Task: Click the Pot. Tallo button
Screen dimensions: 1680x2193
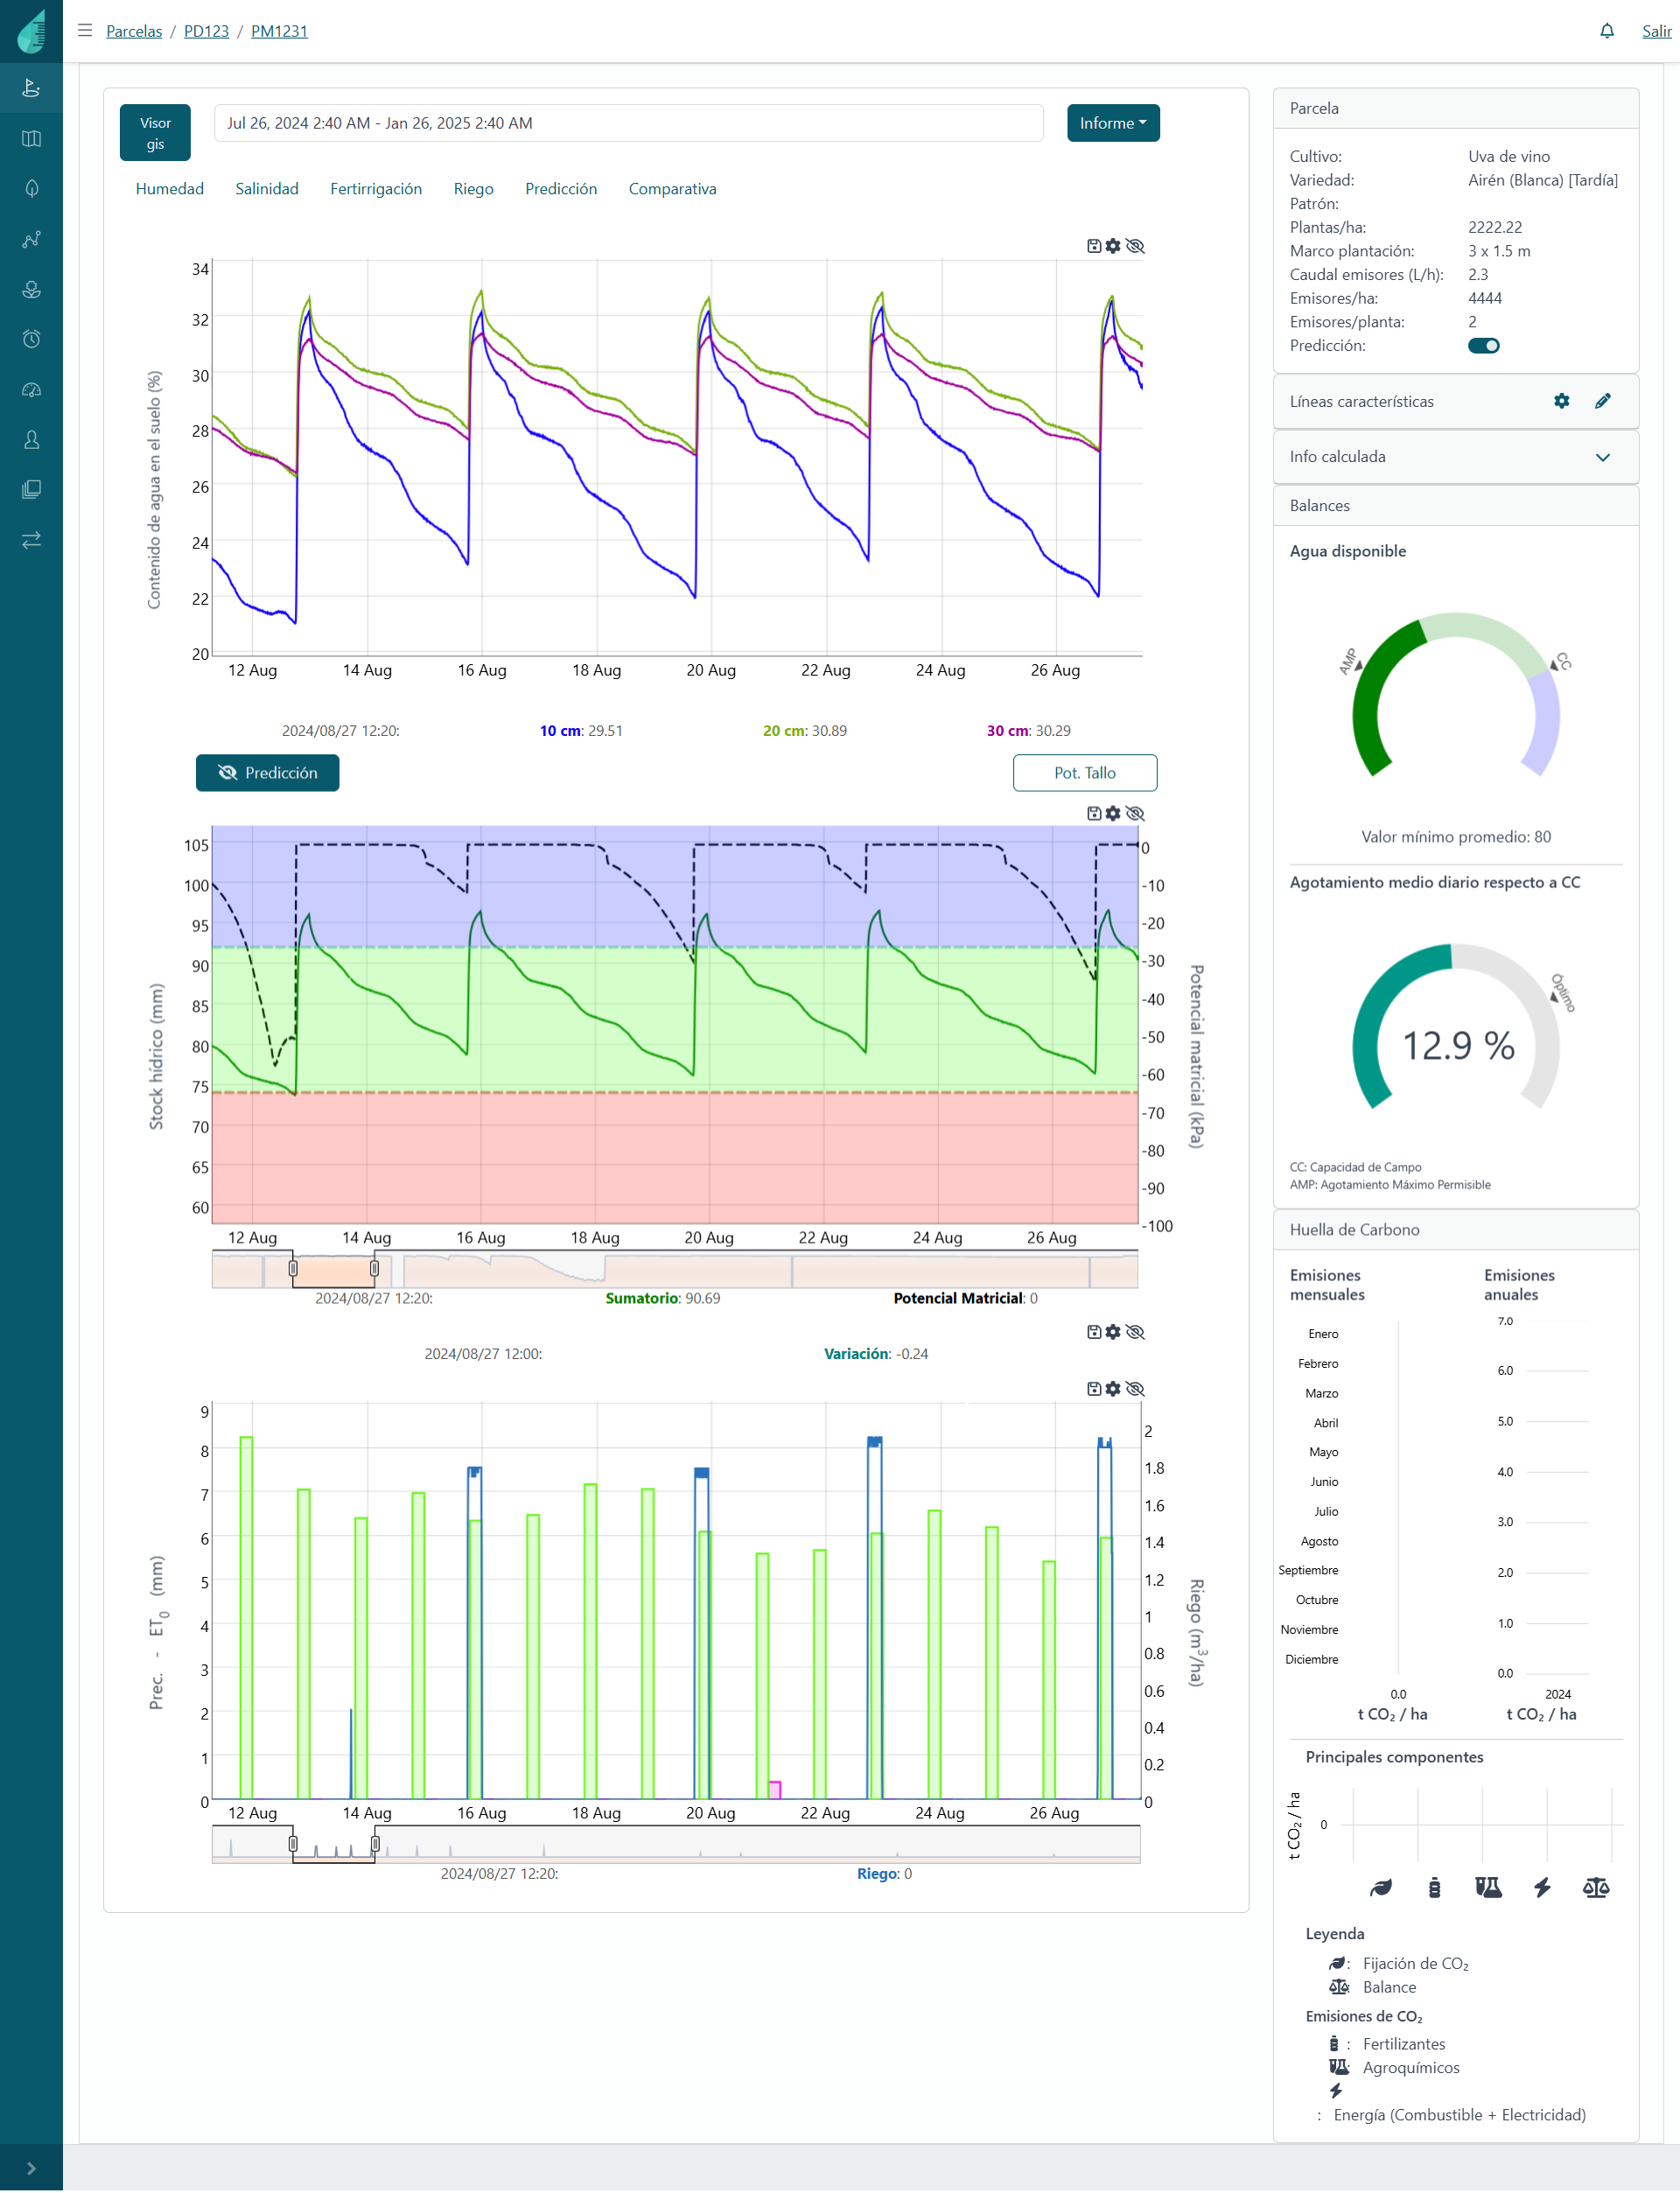Action: click(1084, 773)
